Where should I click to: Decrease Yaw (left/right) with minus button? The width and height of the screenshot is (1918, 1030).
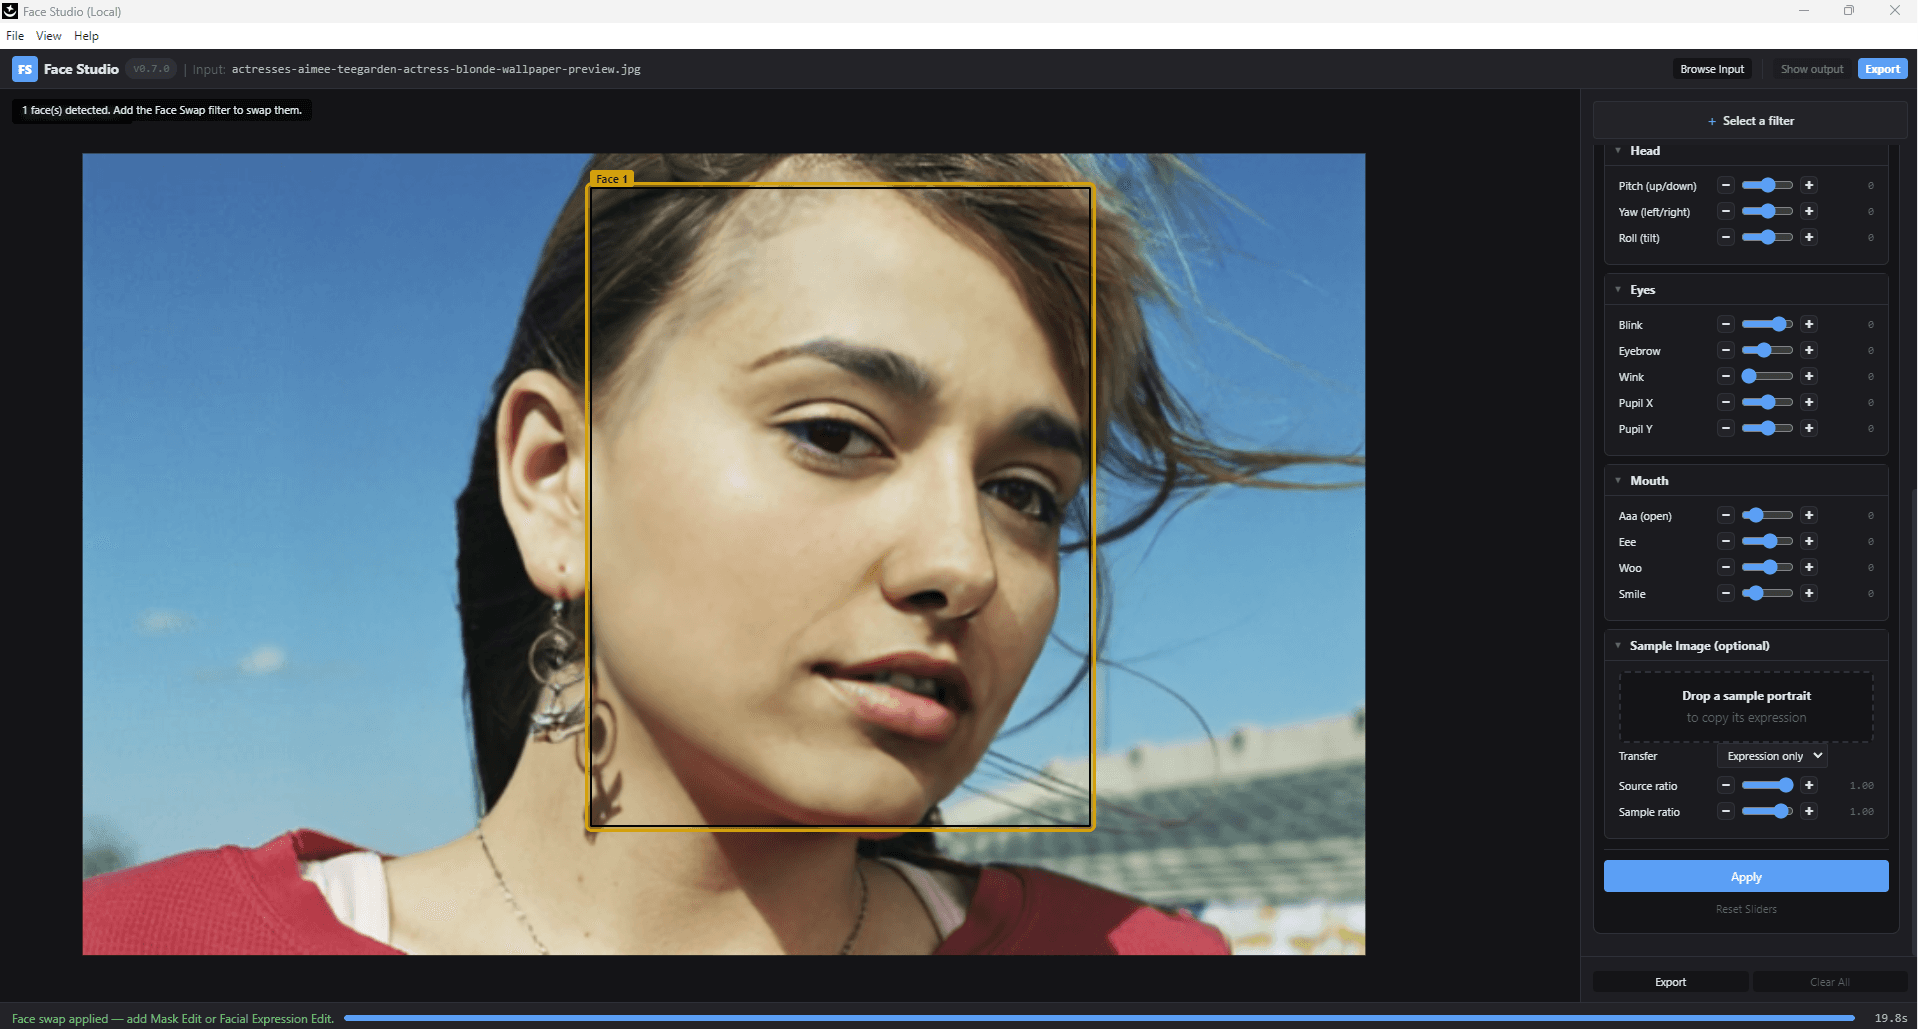click(1726, 212)
